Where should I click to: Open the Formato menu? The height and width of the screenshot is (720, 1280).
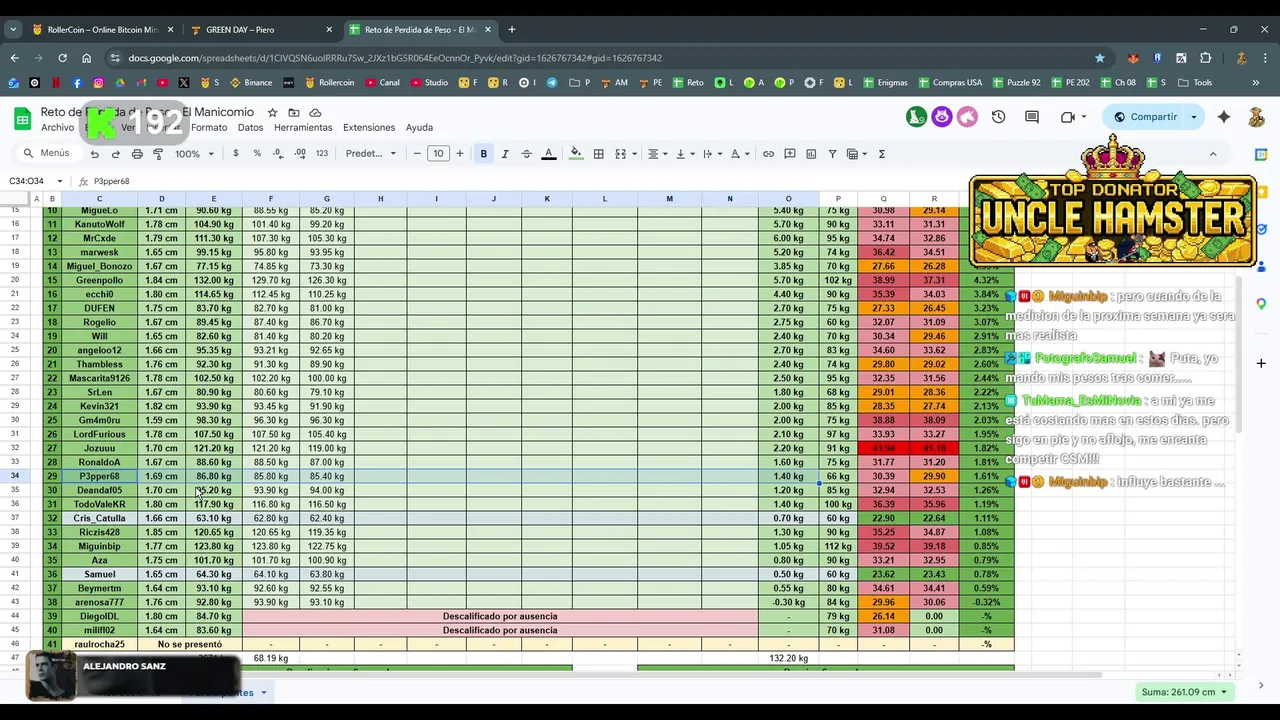(x=209, y=128)
